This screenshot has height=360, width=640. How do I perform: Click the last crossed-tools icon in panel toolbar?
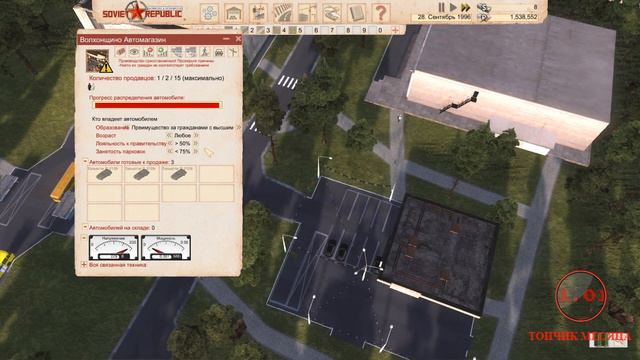(x=233, y=52)
